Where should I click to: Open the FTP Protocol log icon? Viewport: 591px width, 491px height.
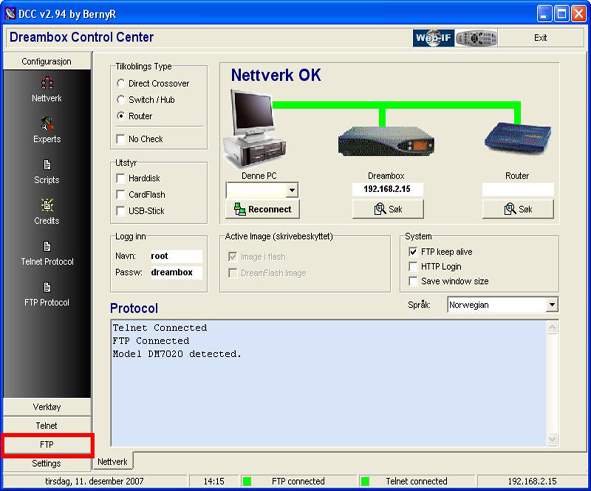pos(47,288)
